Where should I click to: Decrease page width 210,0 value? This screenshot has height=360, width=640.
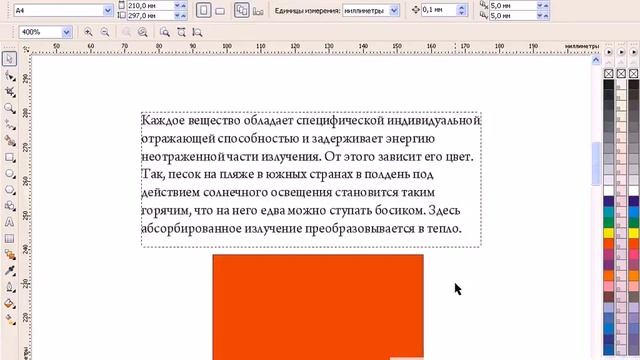[x=177, y=5]
